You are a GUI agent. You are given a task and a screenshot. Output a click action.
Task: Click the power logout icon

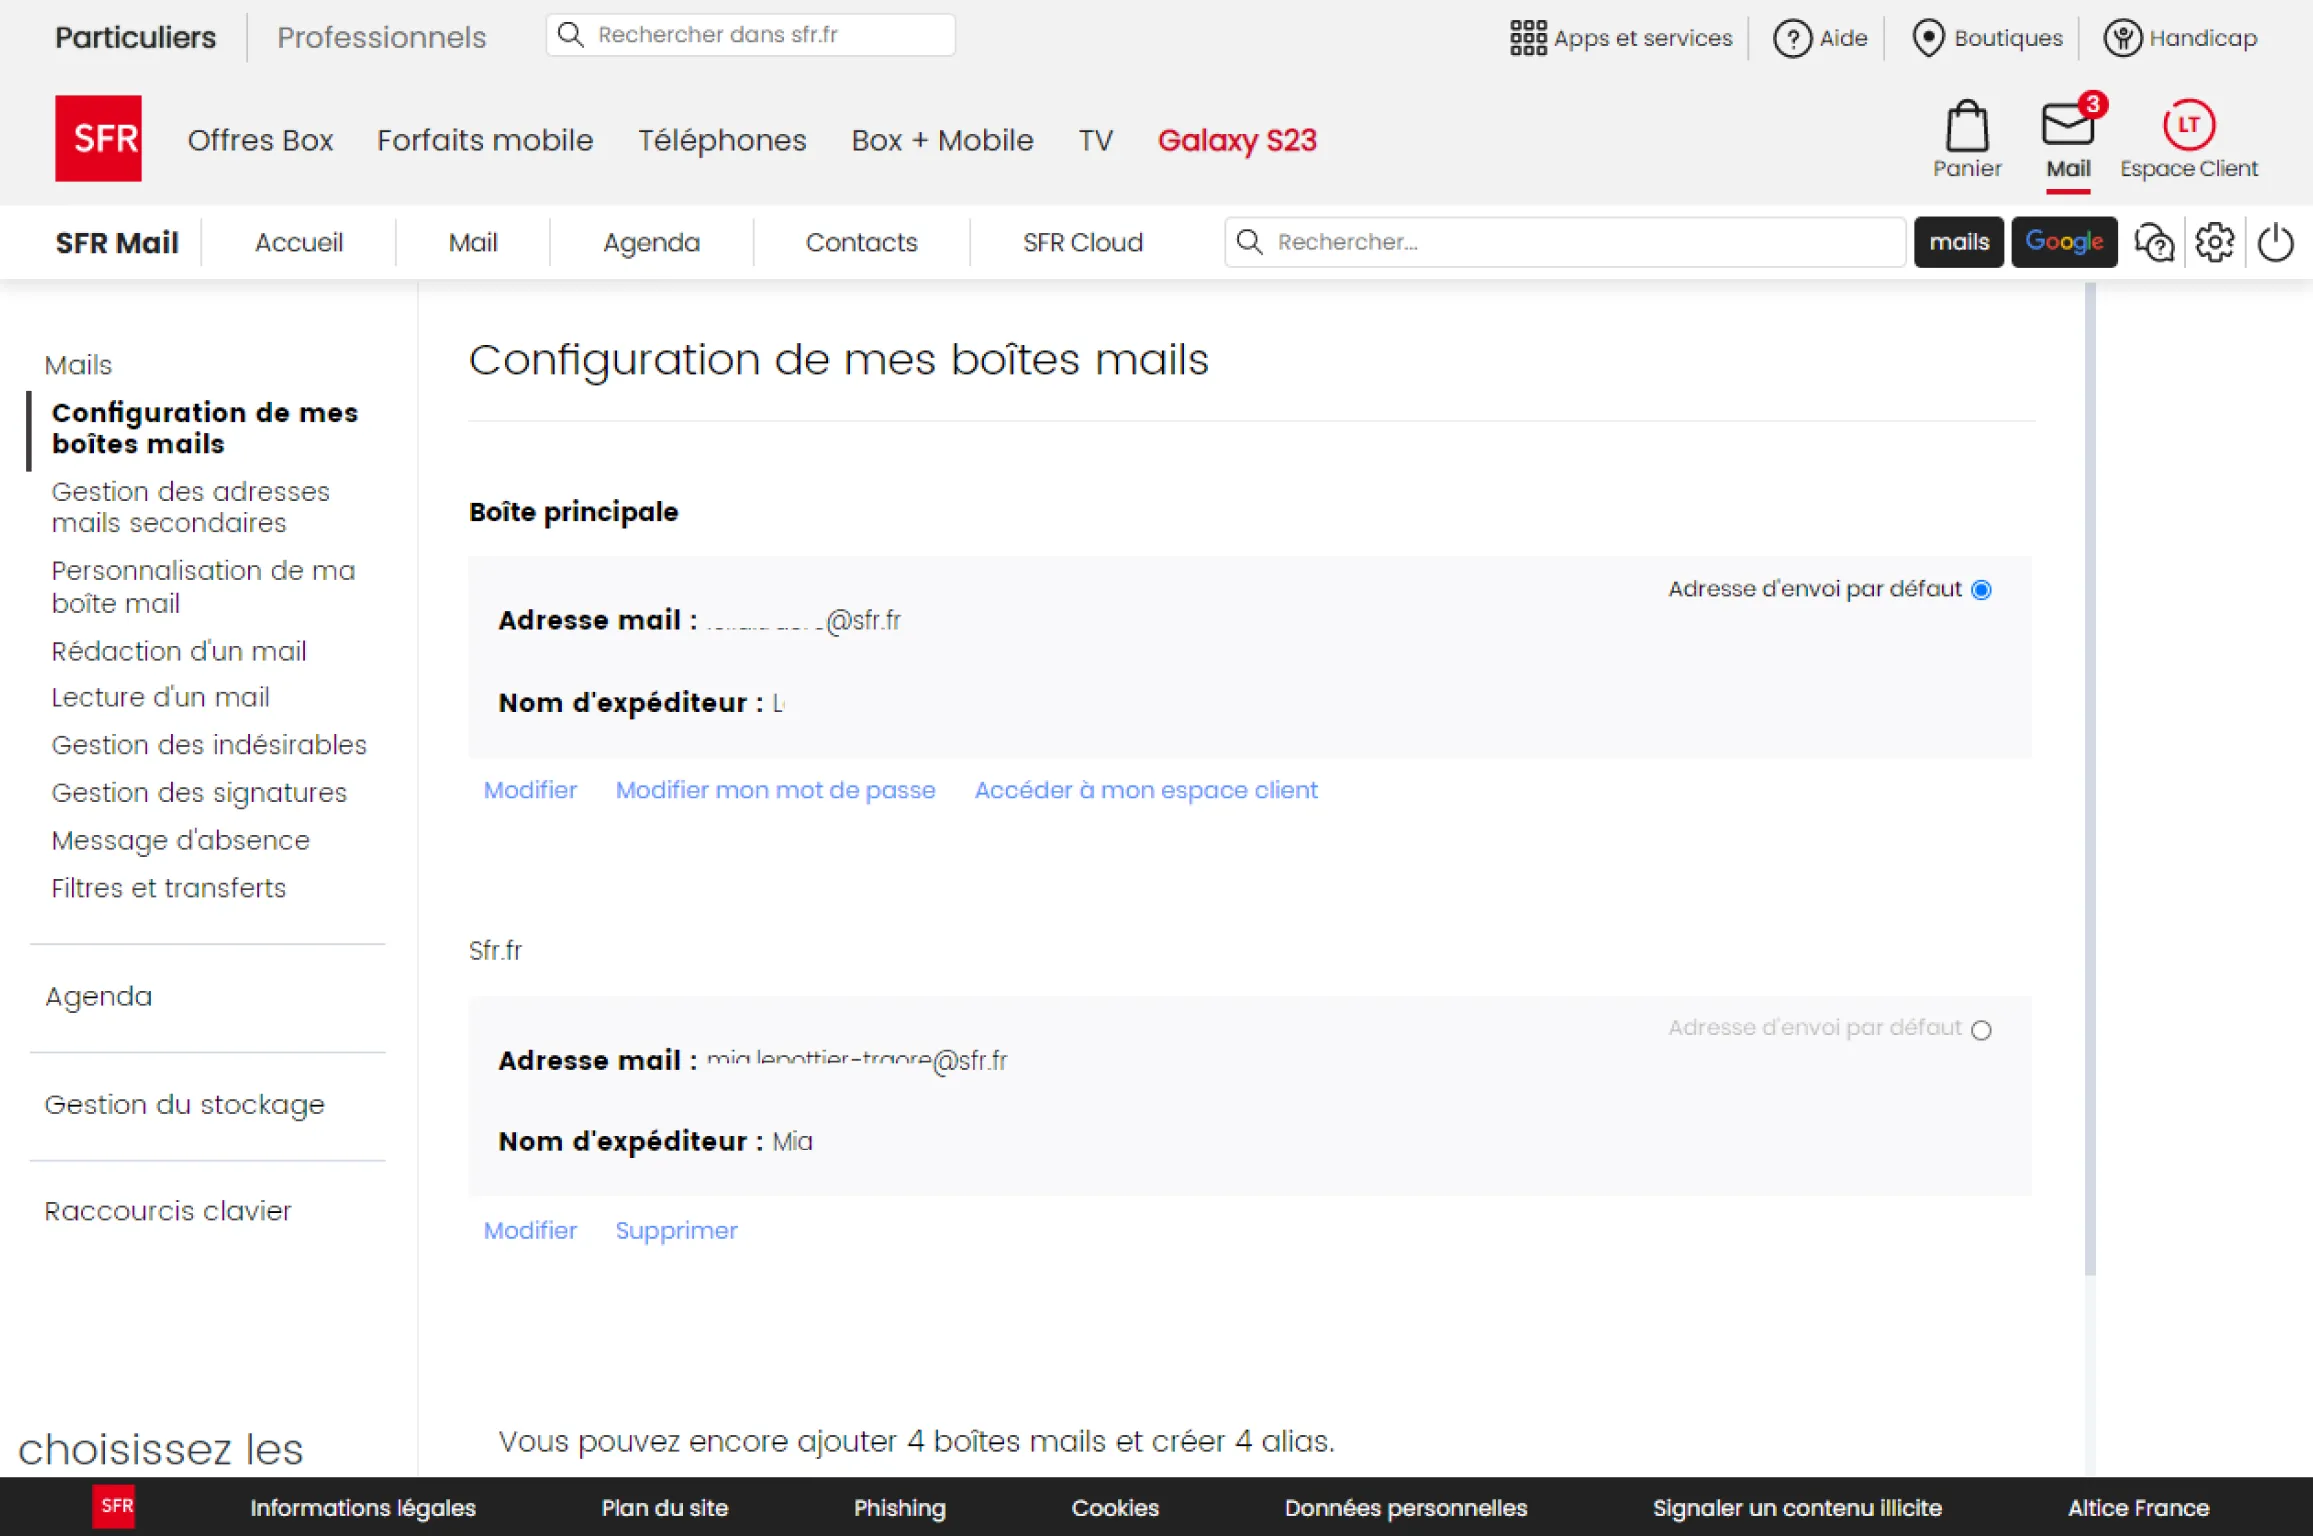[x=2275, y=242]
